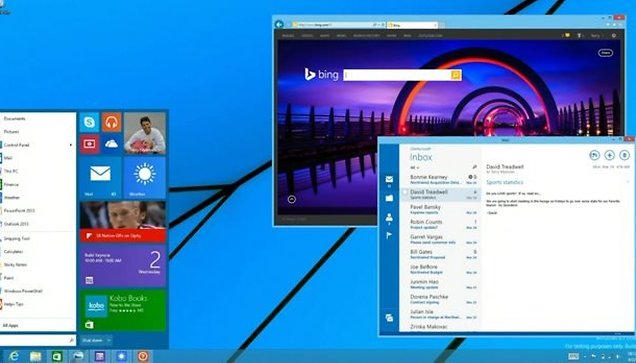636x363 pixels.
Task: Open the green Store app on taskbar
Action: click(57, 356)
